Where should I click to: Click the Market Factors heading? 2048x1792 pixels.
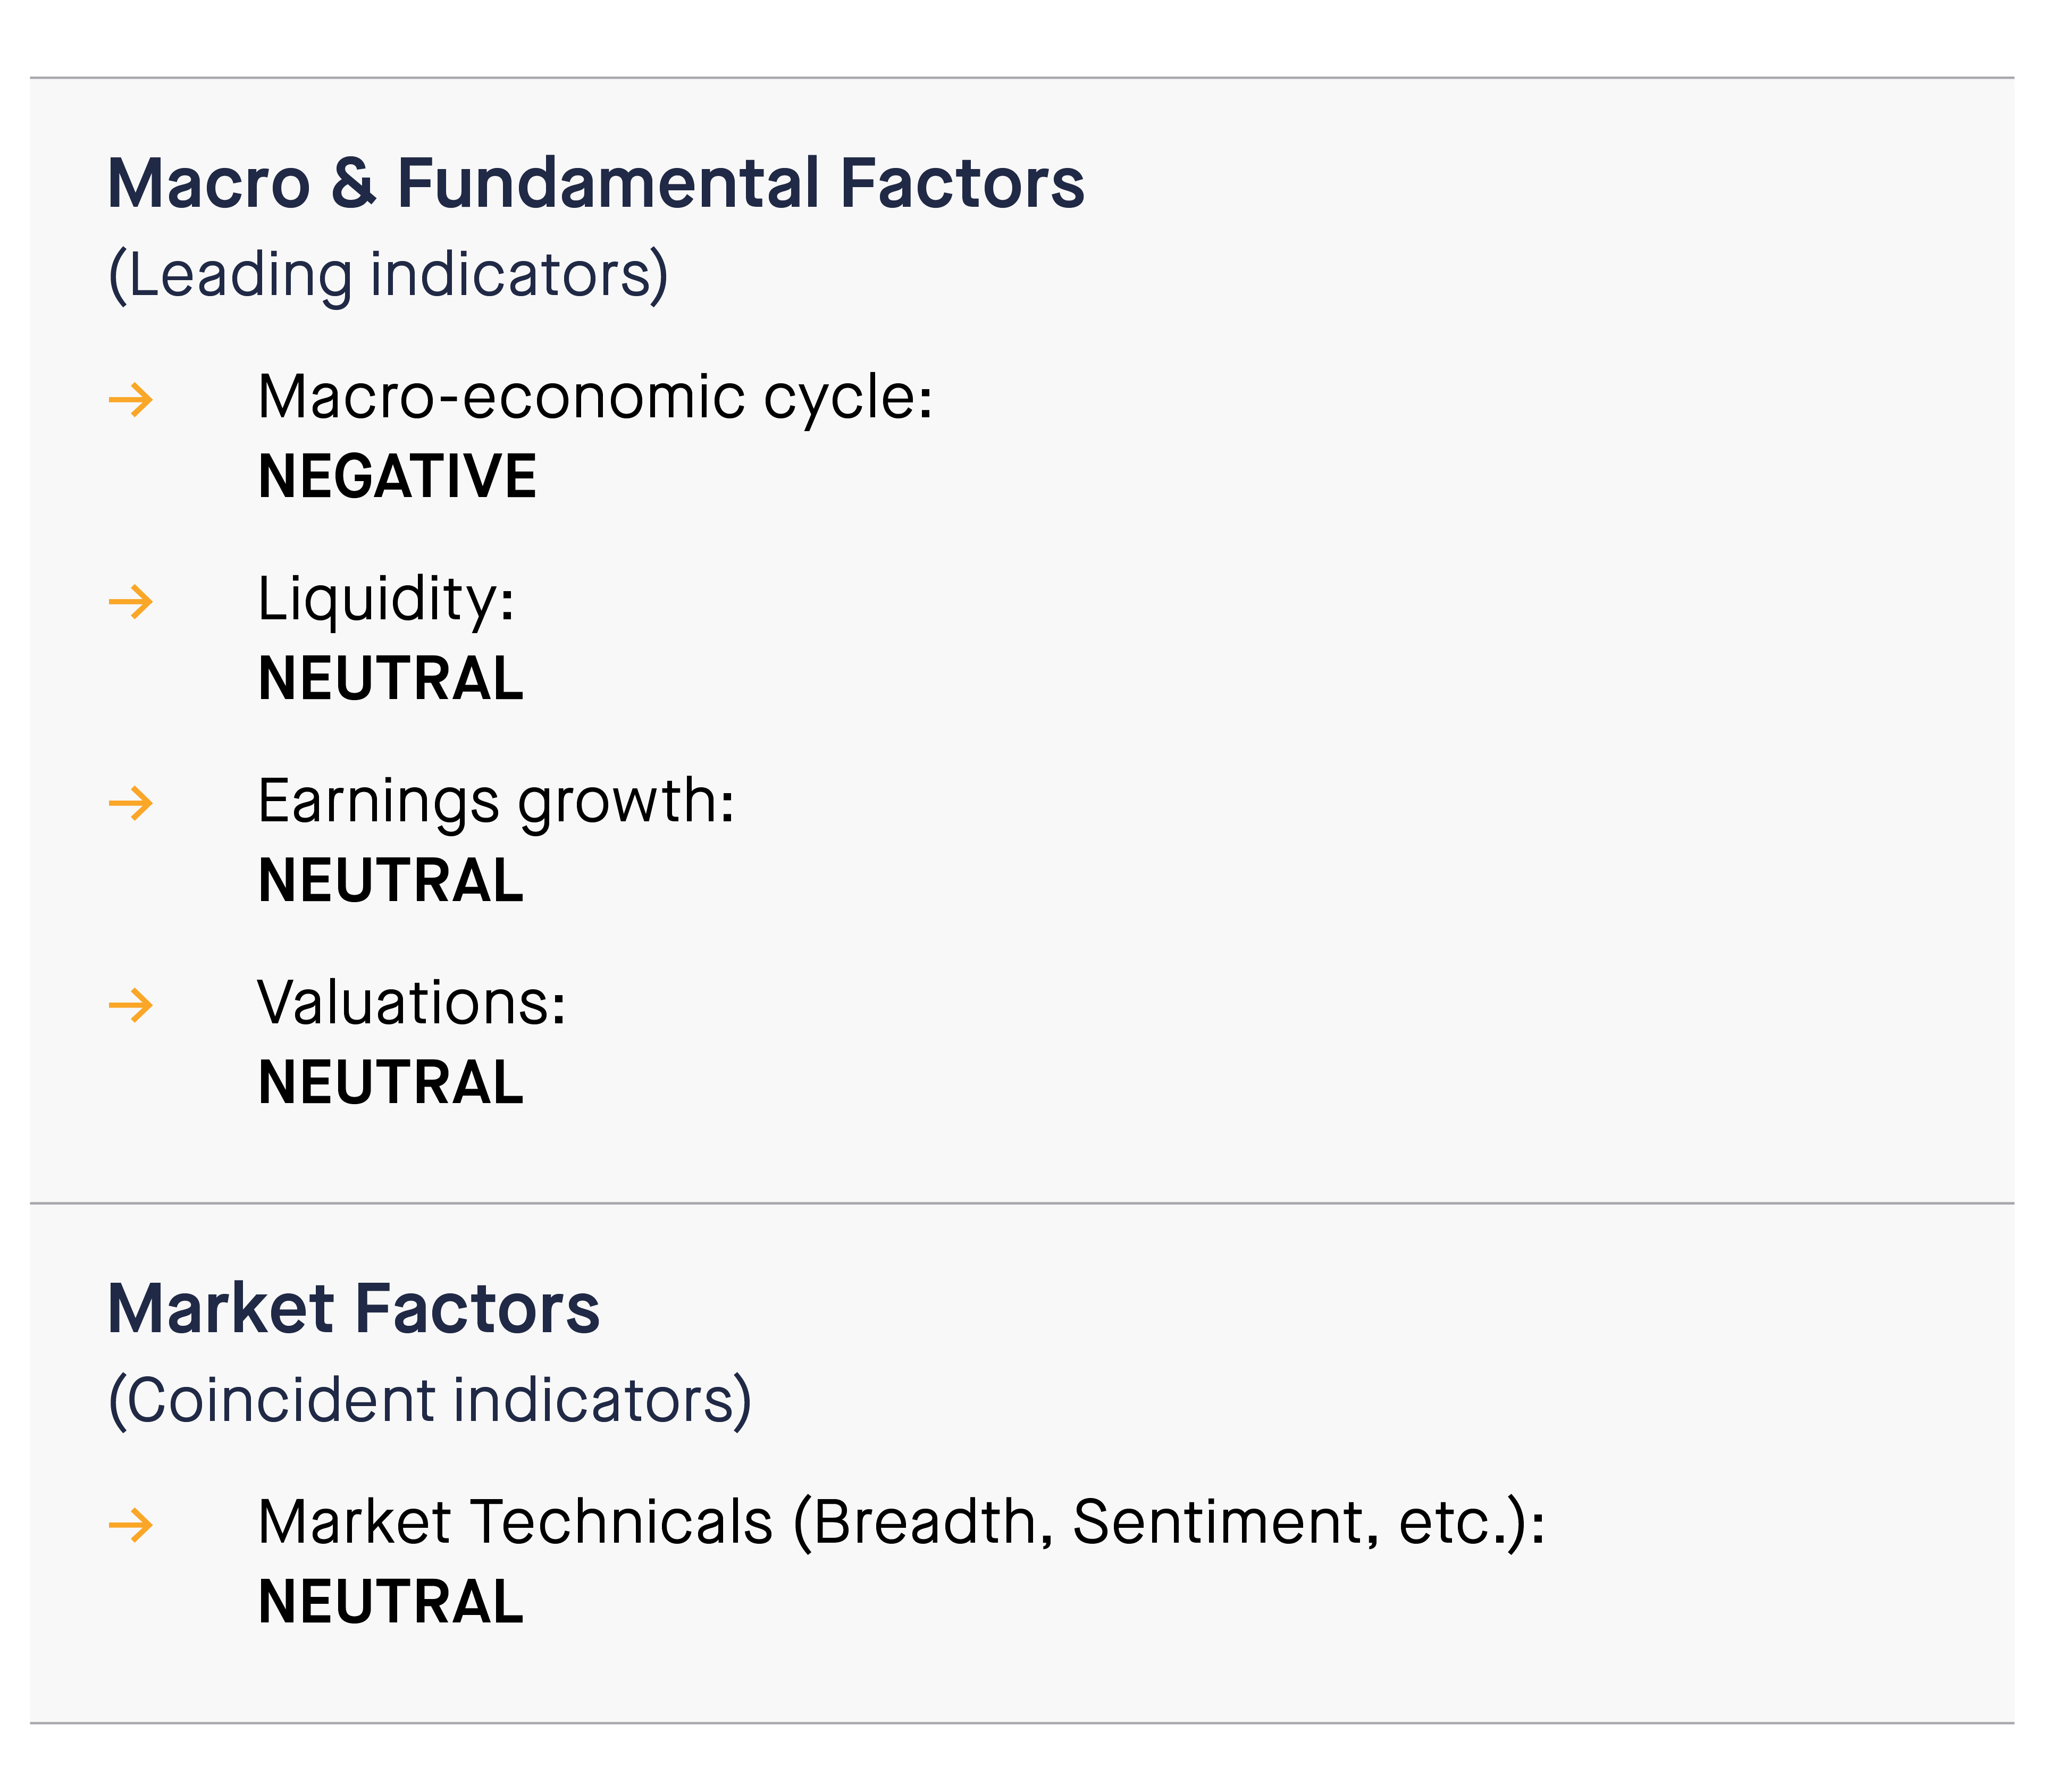point(353,1309)
